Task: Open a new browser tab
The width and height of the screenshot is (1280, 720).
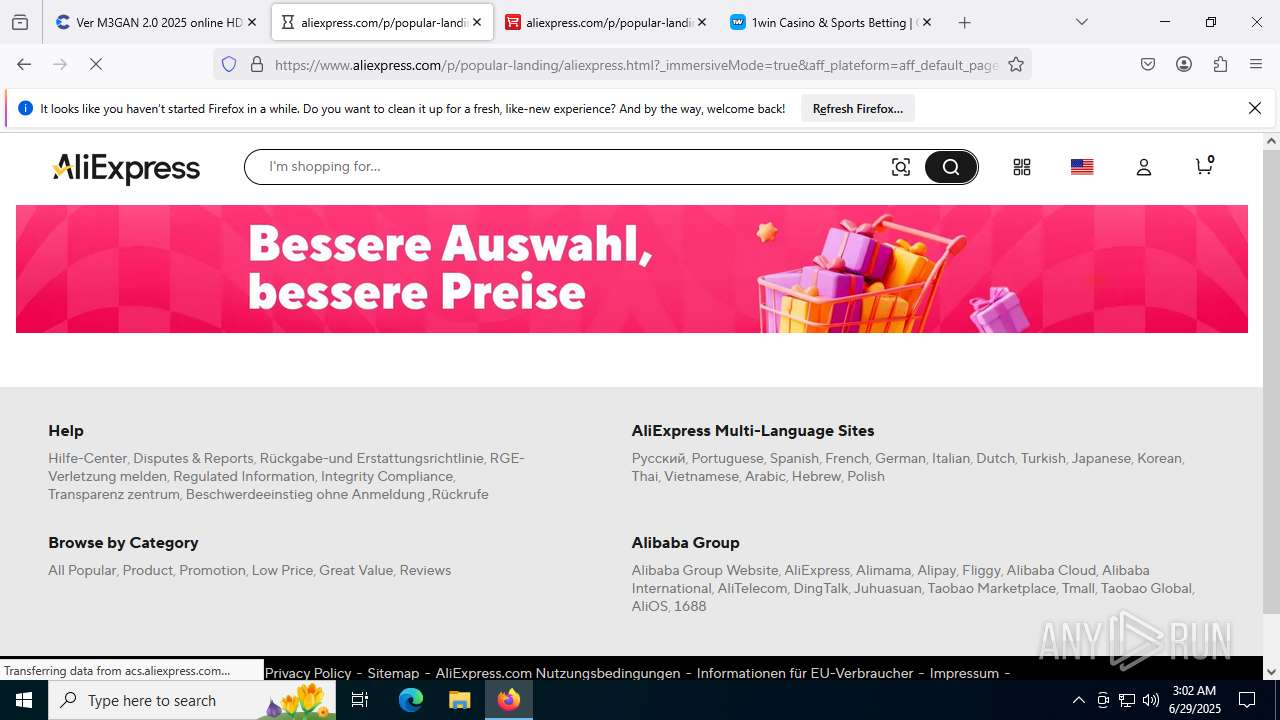Action: 964,22
